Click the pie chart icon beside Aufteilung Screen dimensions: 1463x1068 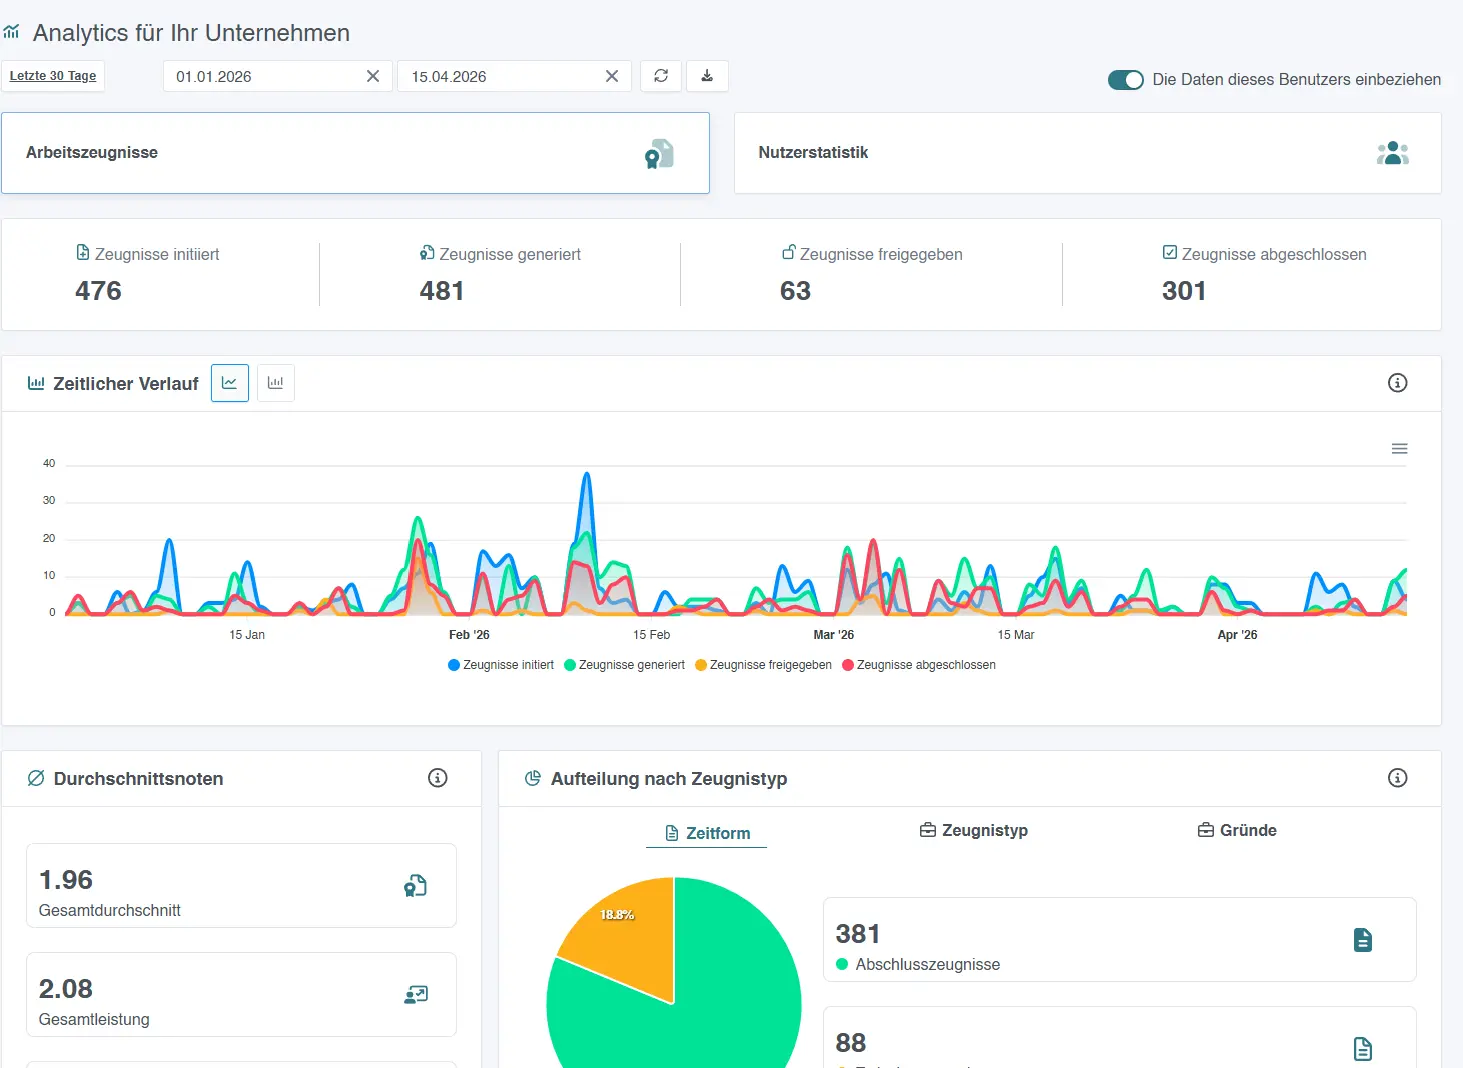[533, 778]
